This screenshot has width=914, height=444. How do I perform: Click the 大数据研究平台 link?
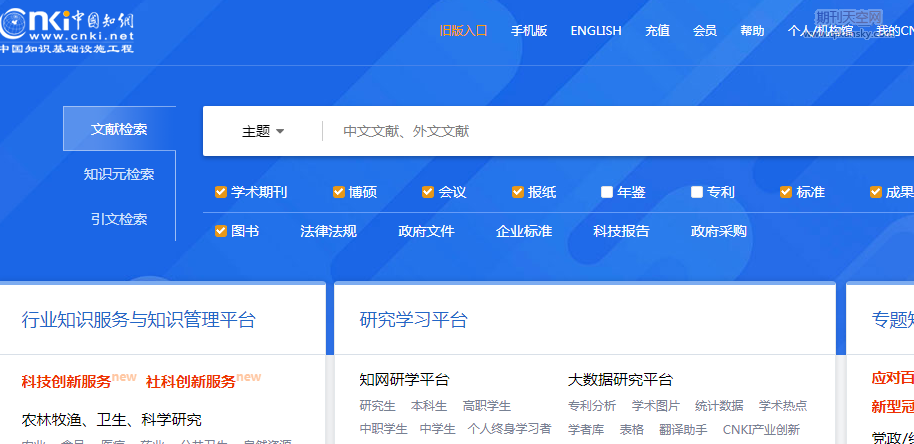620,380
